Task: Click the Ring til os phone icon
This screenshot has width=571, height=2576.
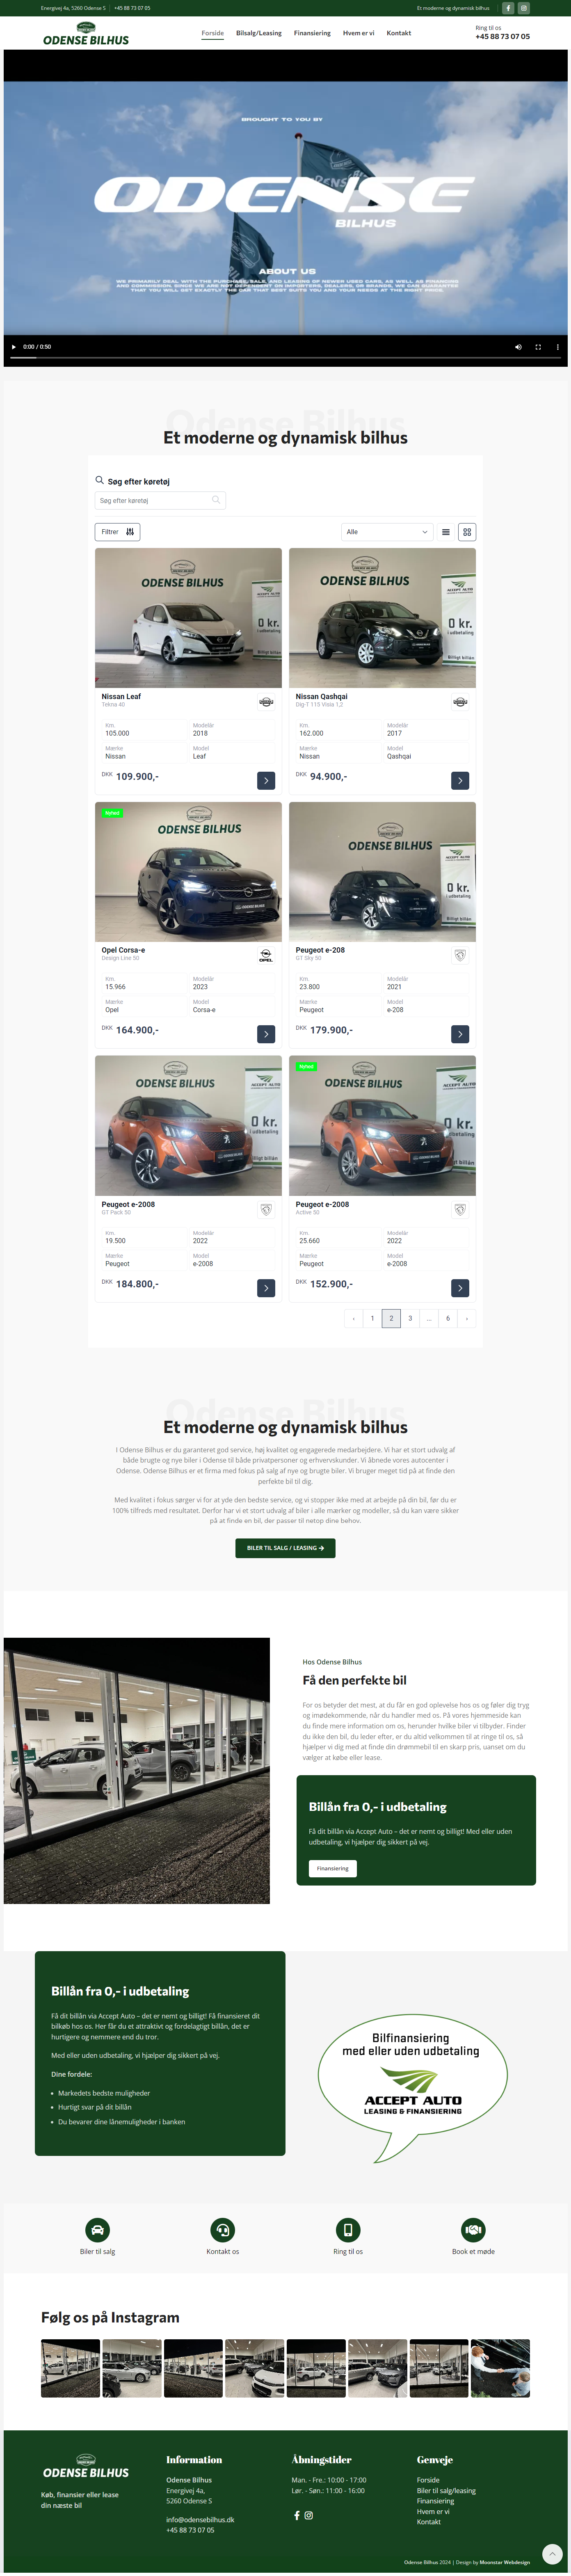Action: tap(348, 2230)
